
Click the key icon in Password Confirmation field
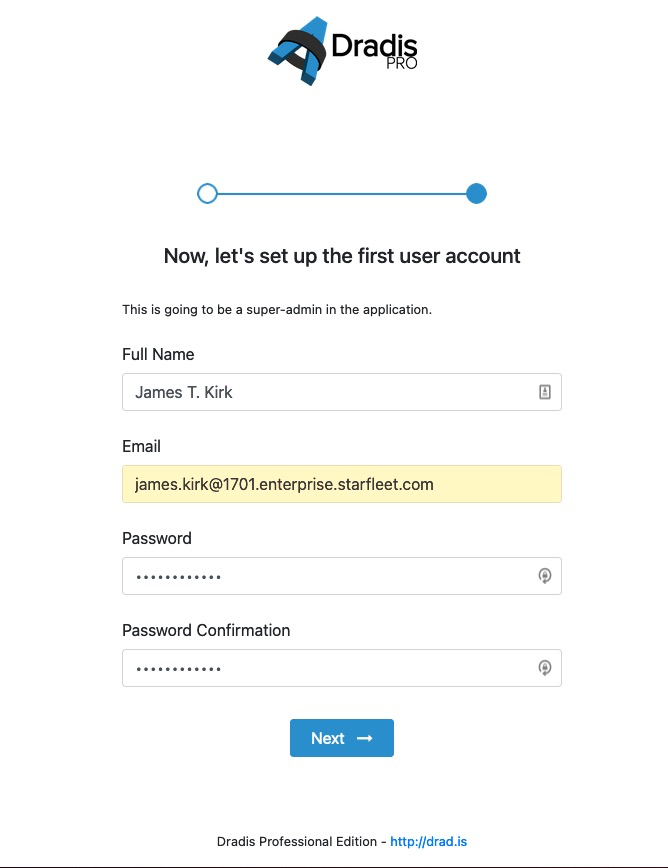click(x=545, y=668)
